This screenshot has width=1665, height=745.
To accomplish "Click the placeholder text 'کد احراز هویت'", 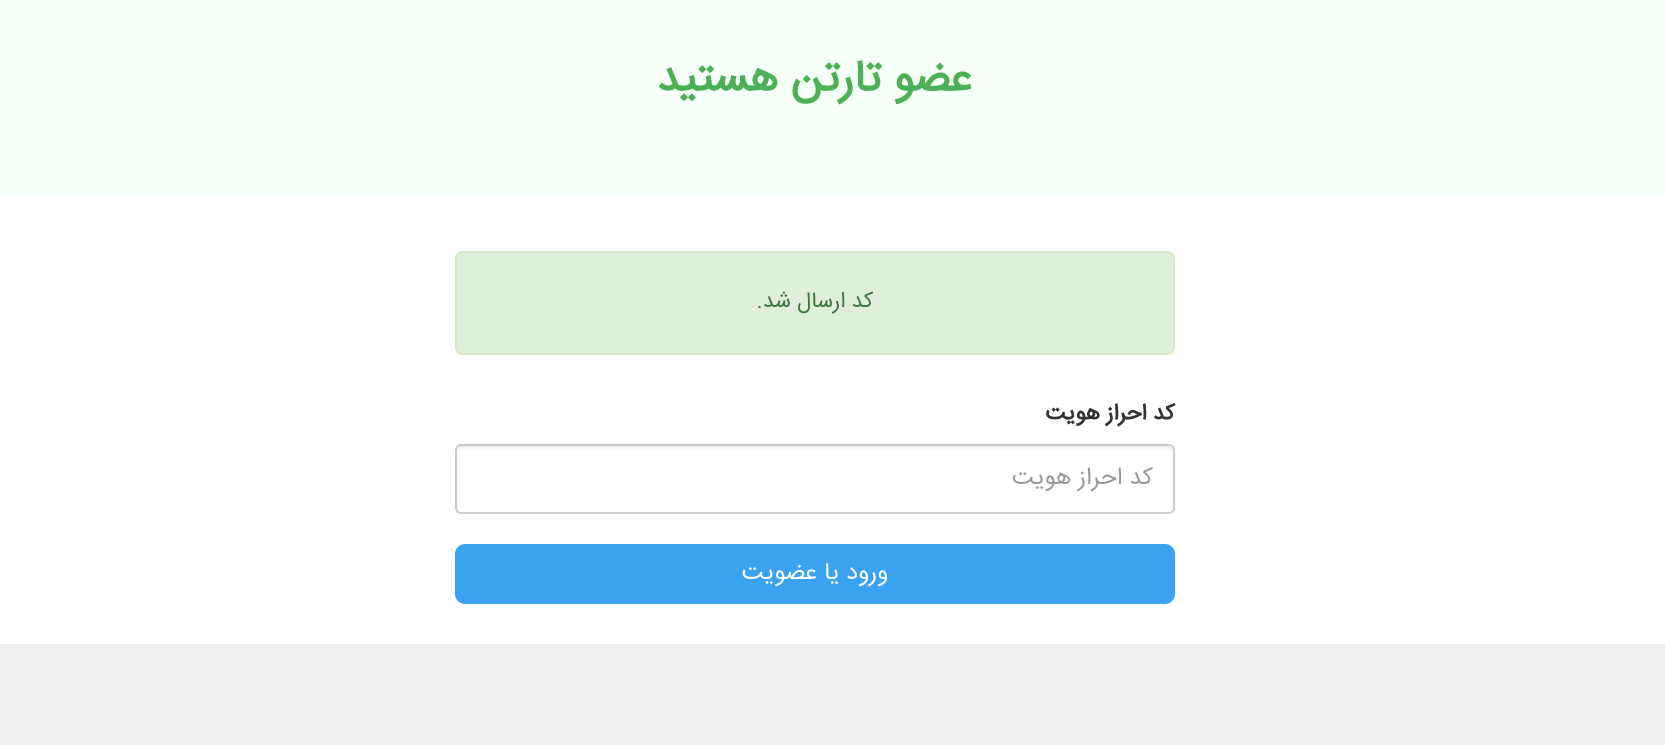I will [x=1082, y=478].
